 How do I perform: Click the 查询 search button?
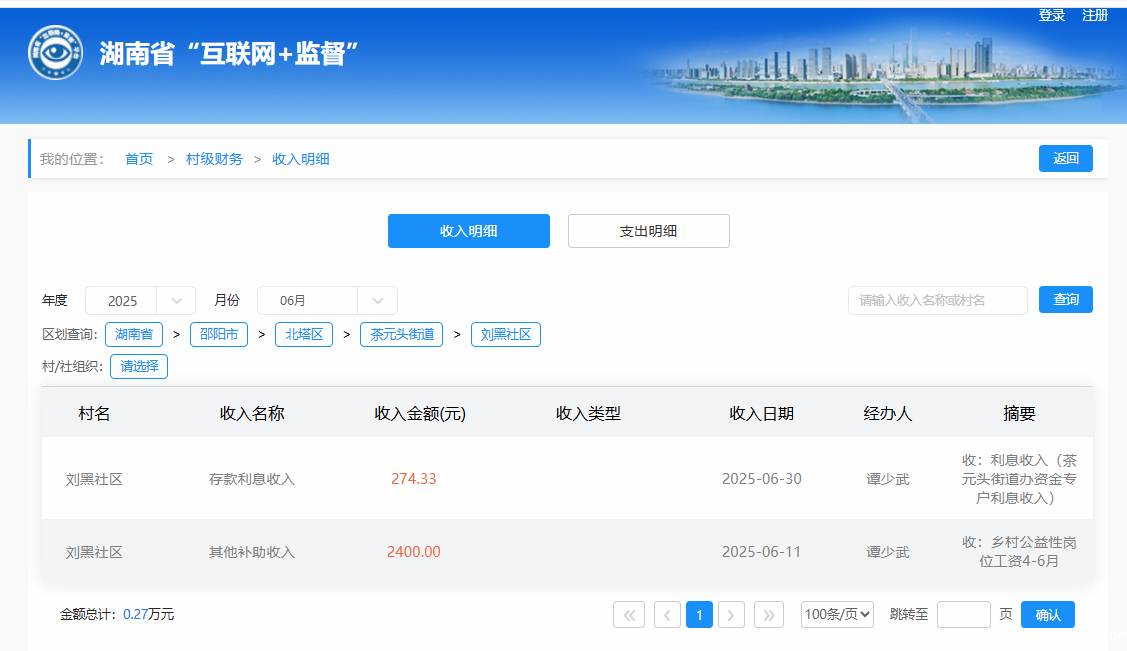click(1065, 300)
